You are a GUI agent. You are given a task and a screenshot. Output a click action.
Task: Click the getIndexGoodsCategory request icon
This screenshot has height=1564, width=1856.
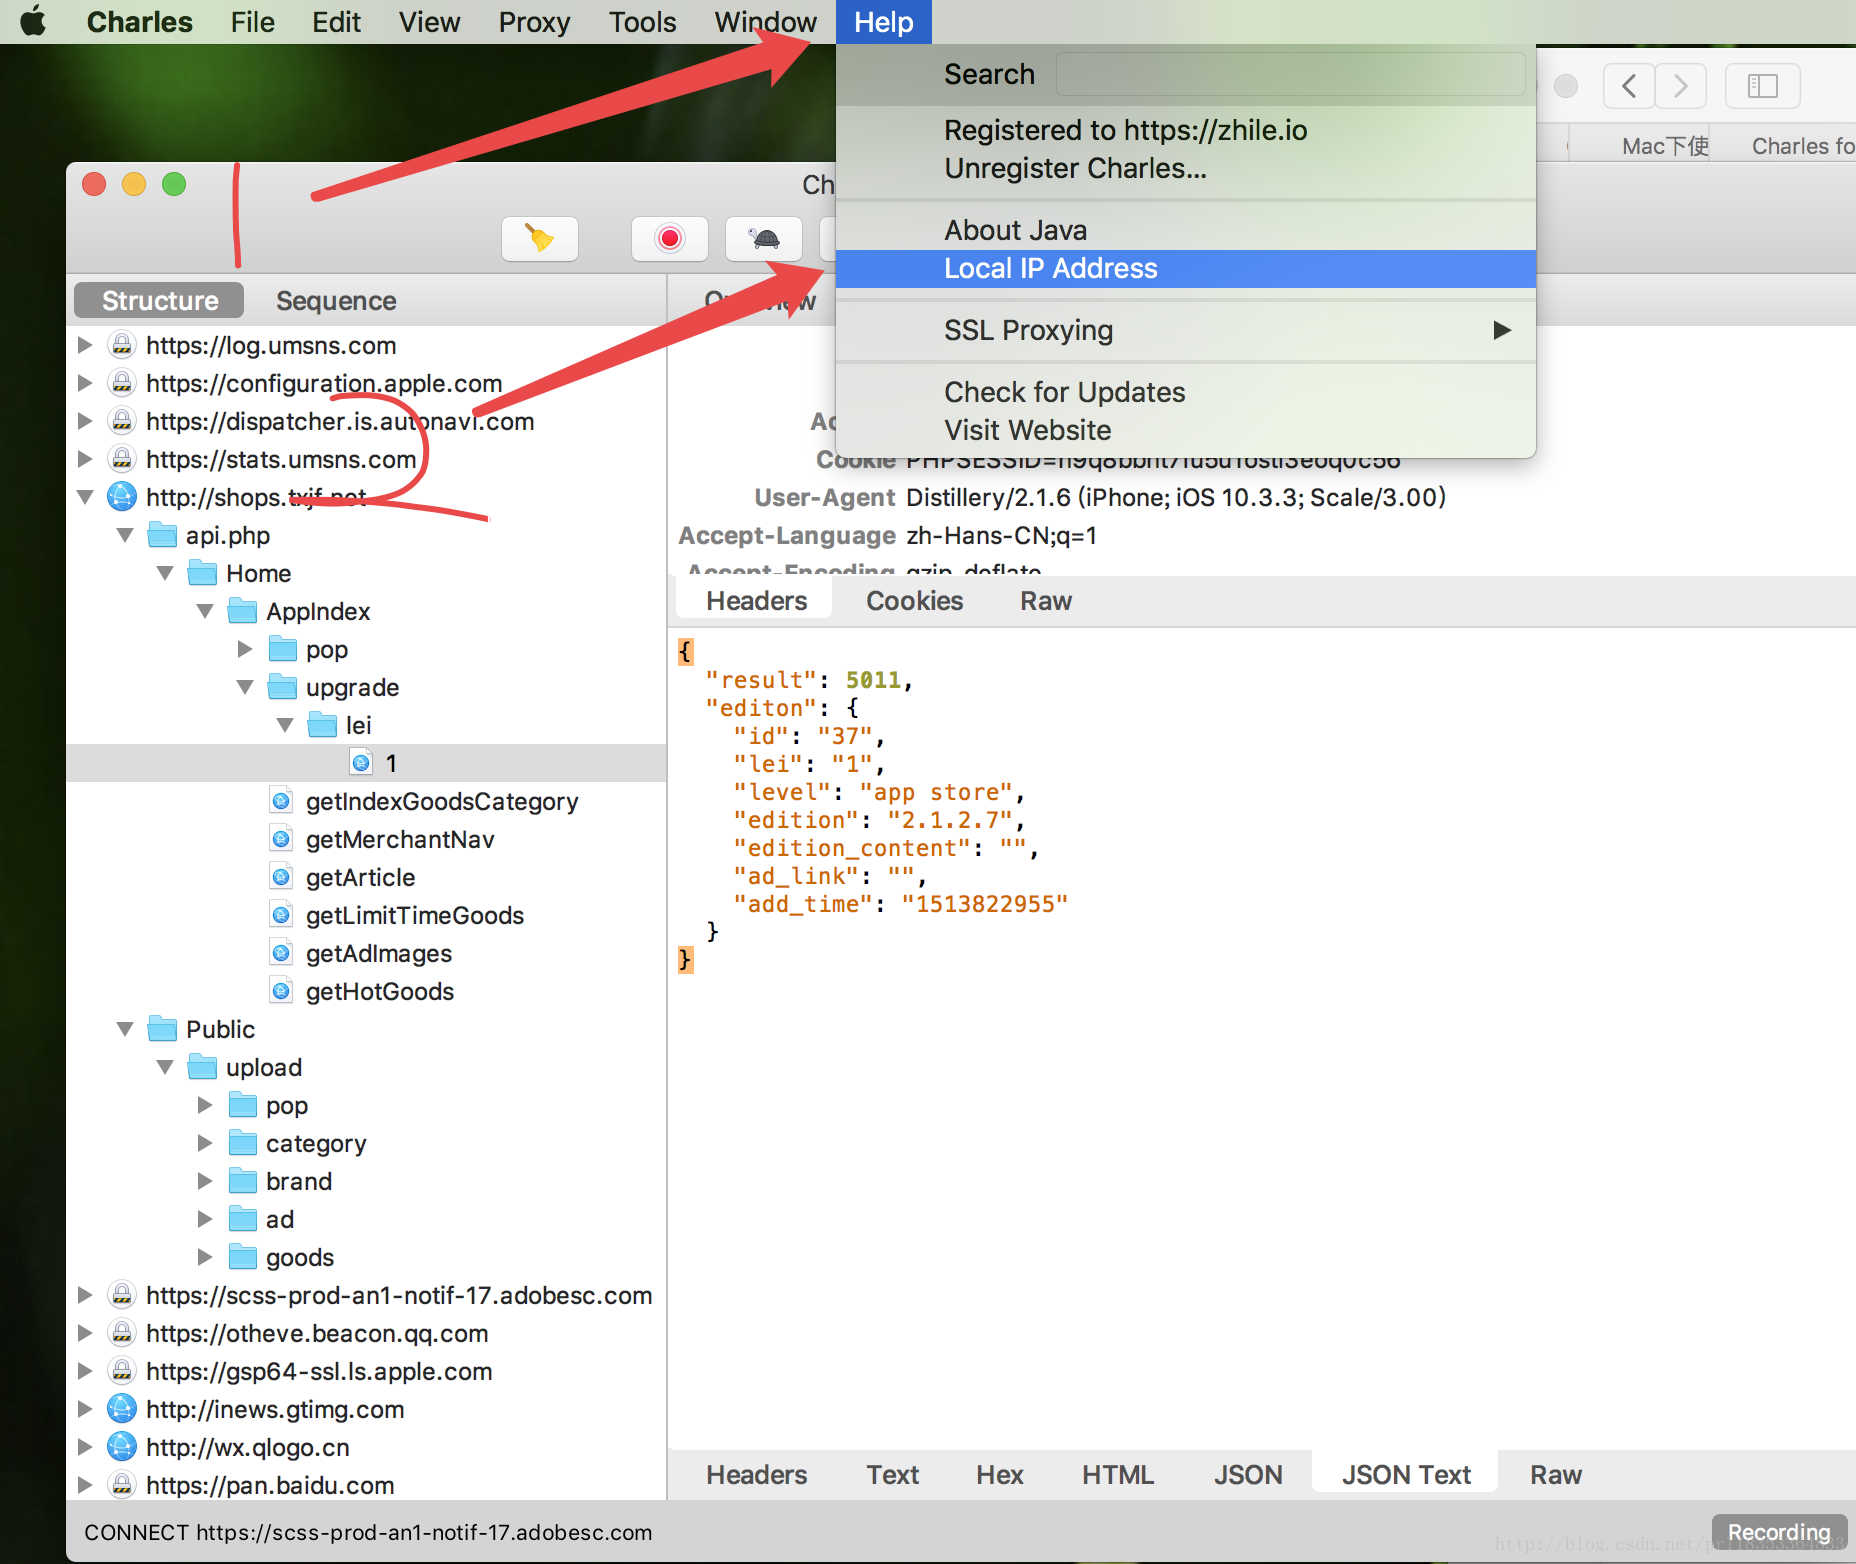pyautogui.click(x=282, y=801)
